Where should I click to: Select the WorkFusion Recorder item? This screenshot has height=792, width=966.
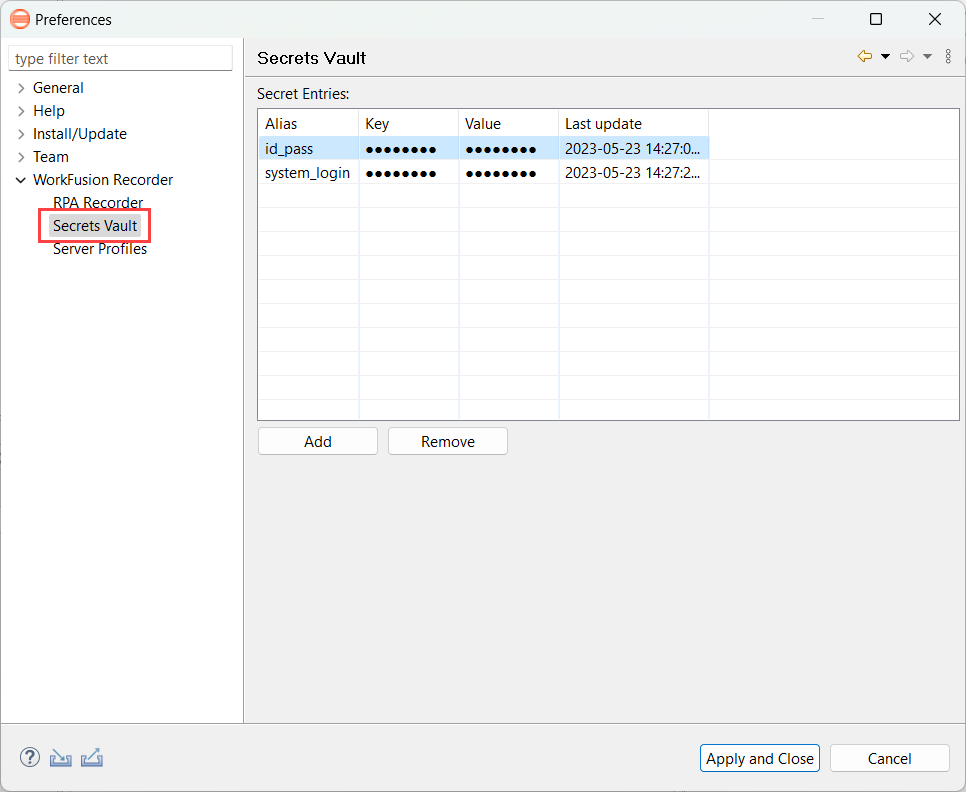(103, 180)
